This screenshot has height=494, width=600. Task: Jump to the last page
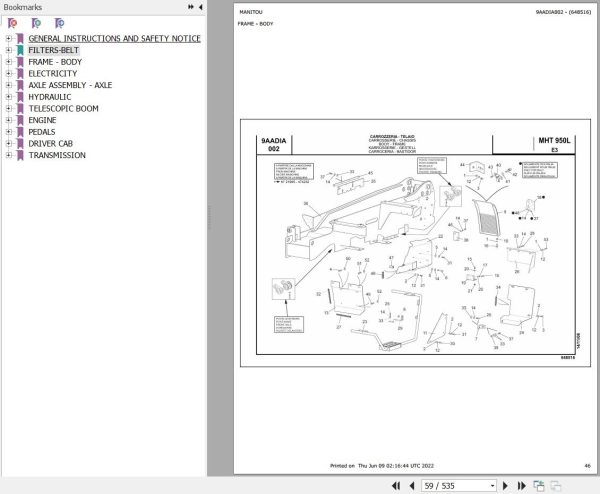521,486
